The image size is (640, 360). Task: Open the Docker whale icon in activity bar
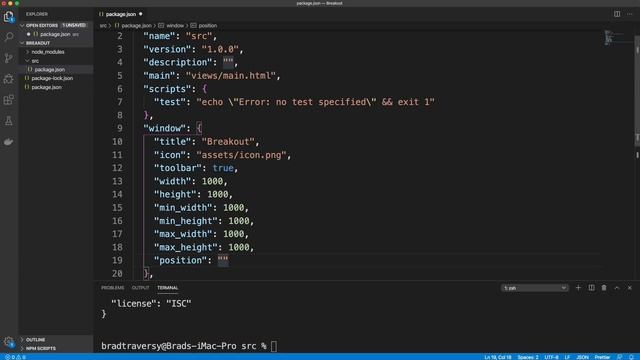pyautogui.click(x=9, y=142)
